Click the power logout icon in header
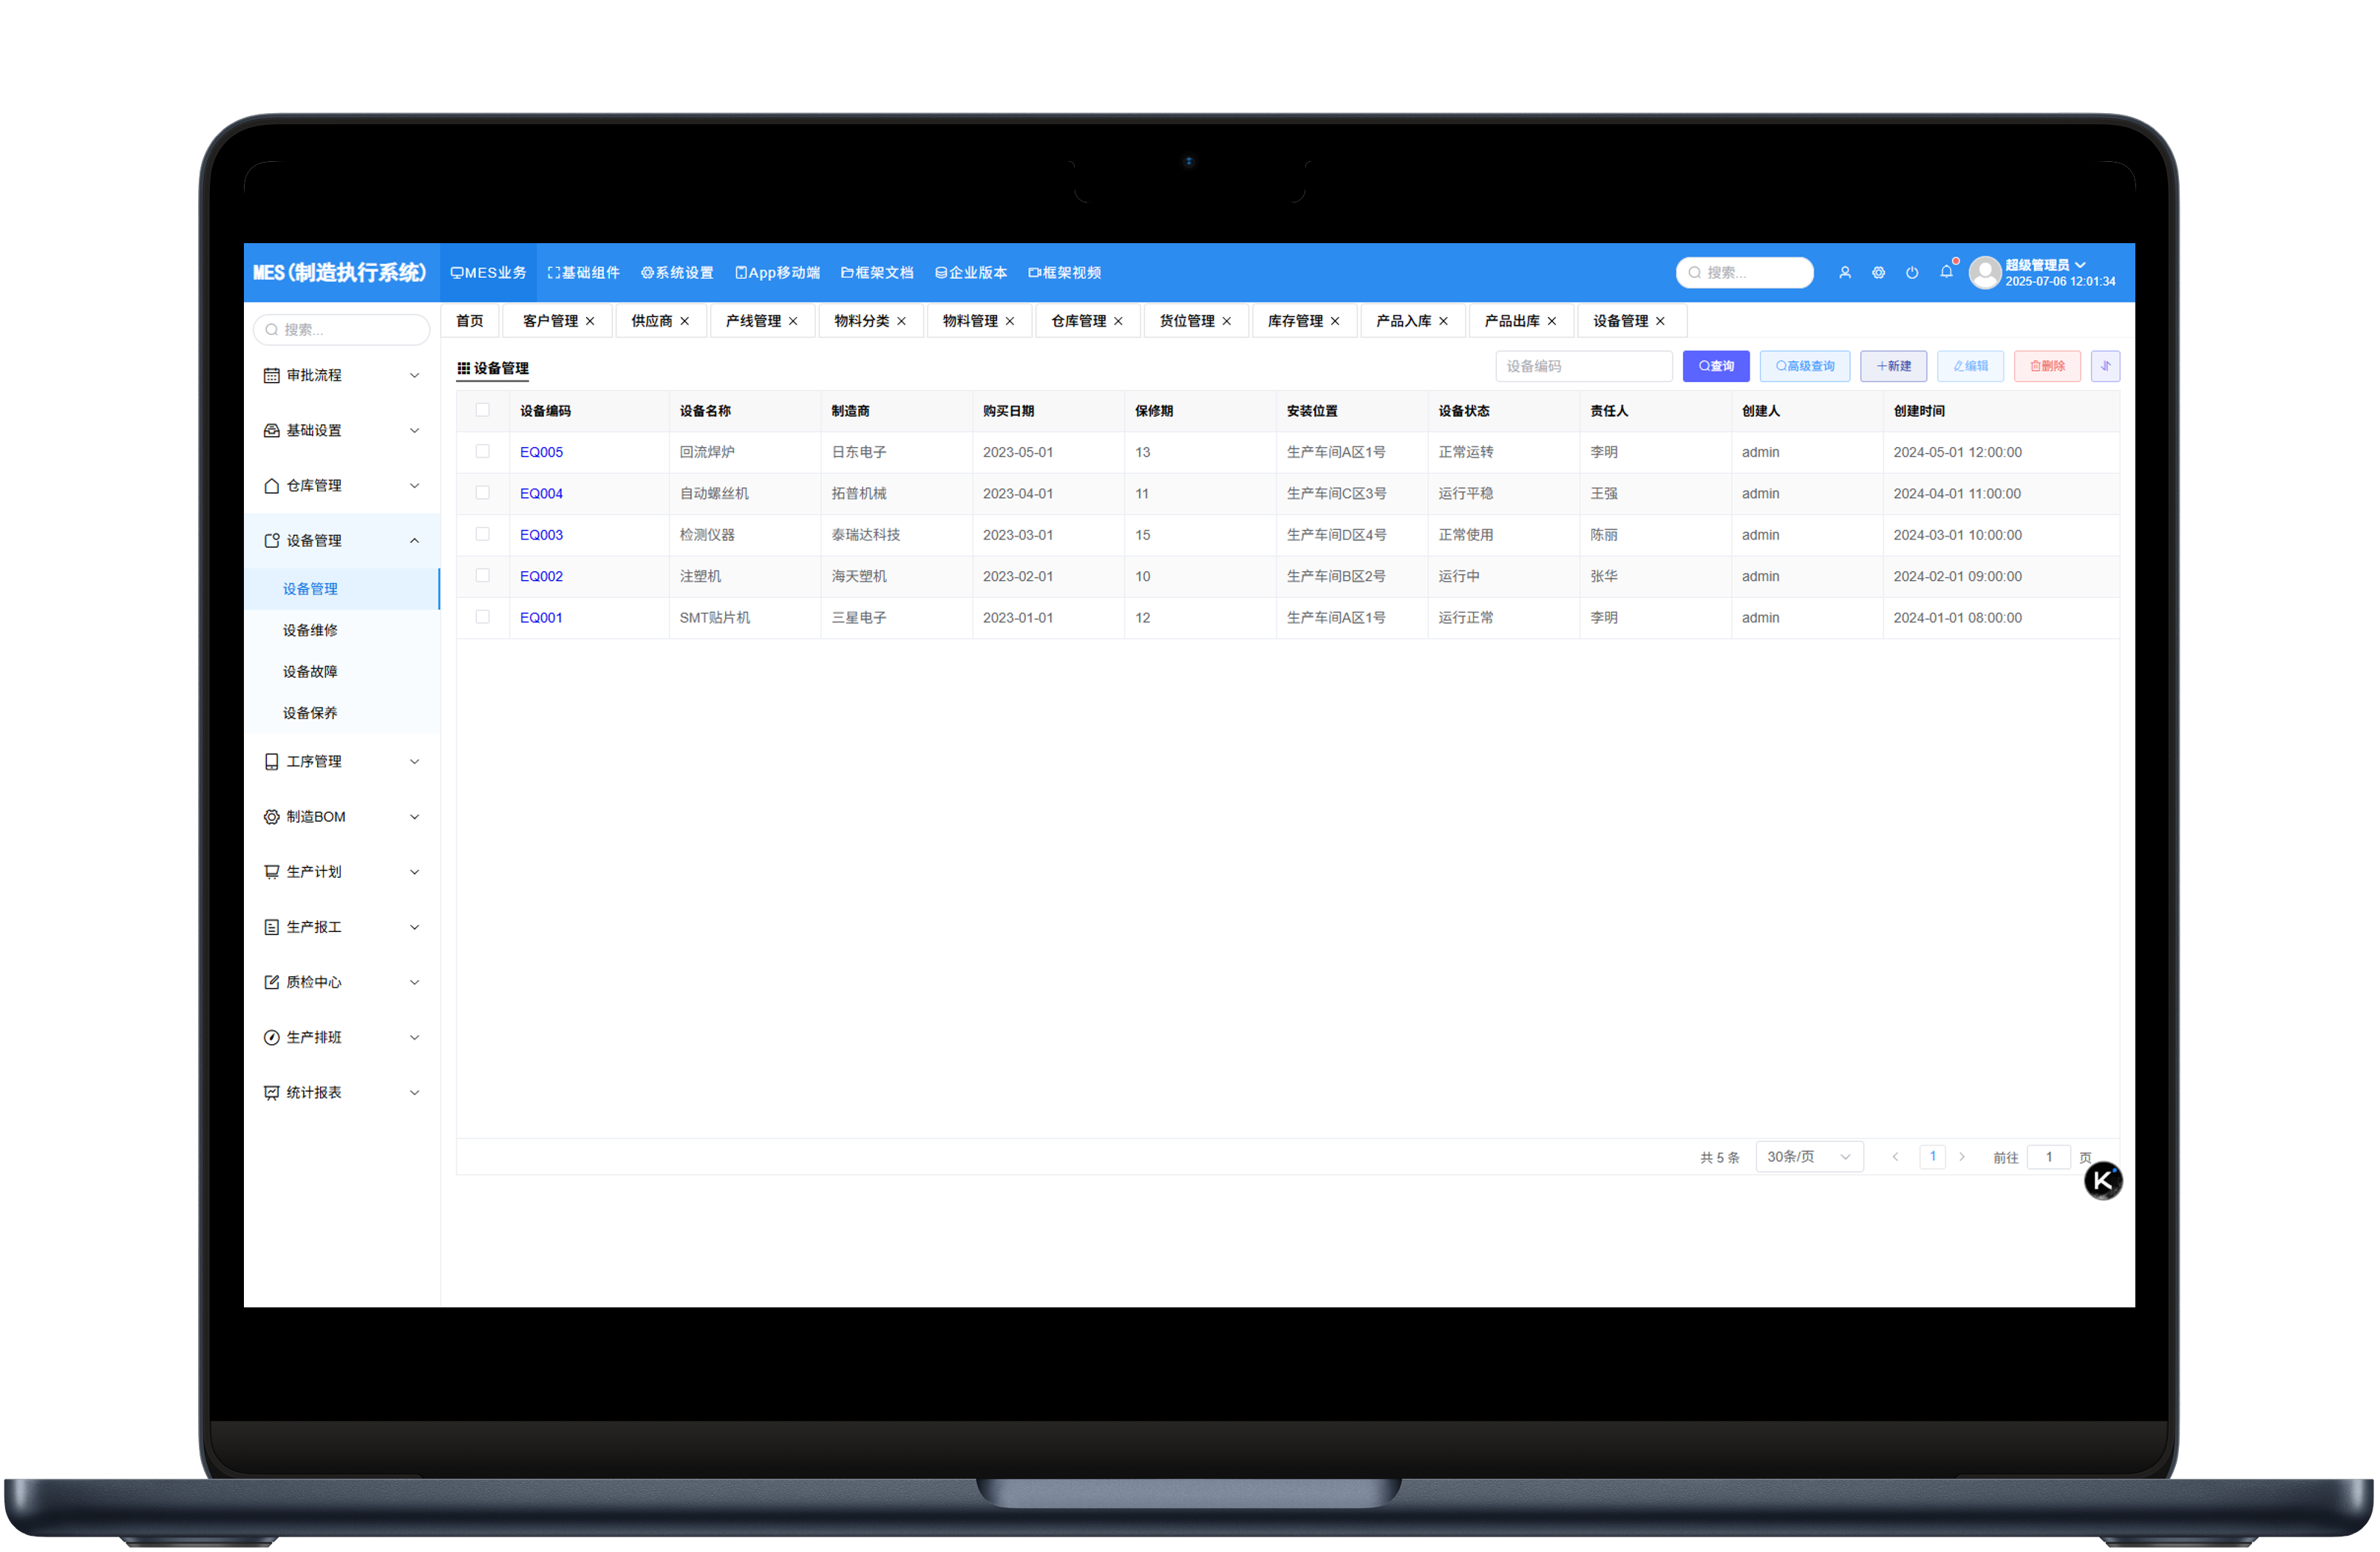Image resolution: width=2380 pixels, height=1552 pixels. 1912,272
